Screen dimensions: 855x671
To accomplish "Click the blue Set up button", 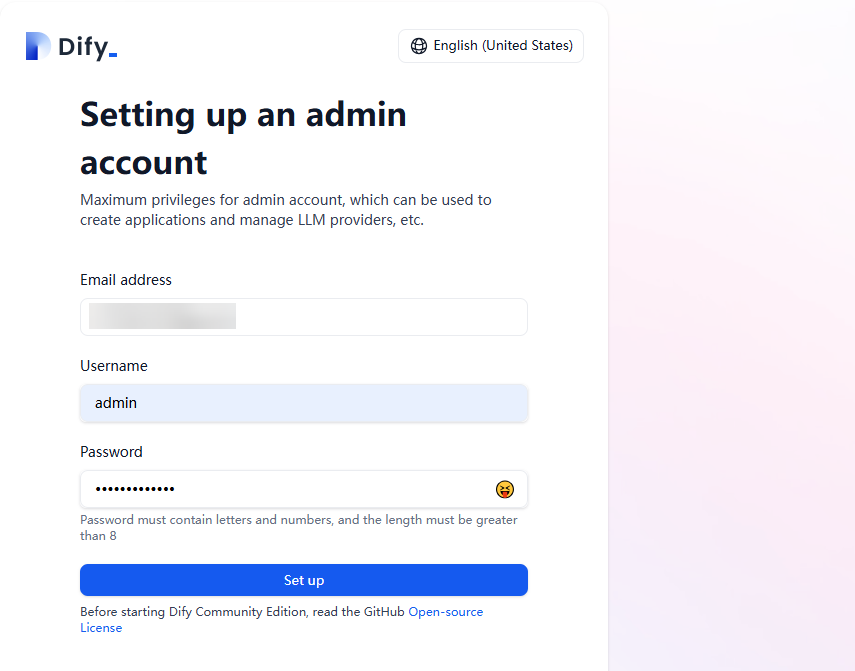I will tap(304, 580).
